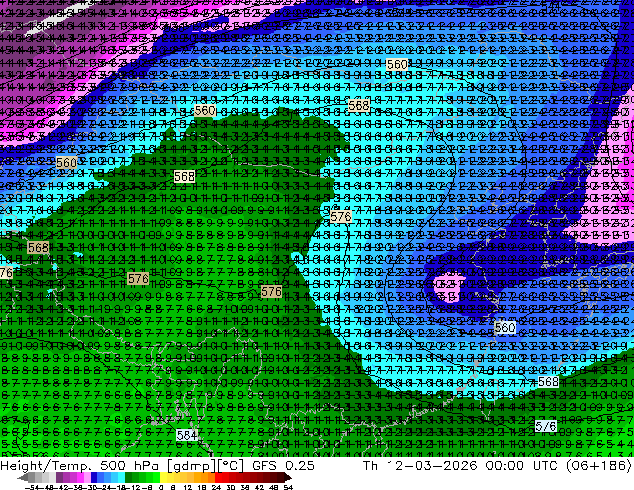Click the 560 label below the pink cold pool
The image size is (634, 490).
pos(505,327)
